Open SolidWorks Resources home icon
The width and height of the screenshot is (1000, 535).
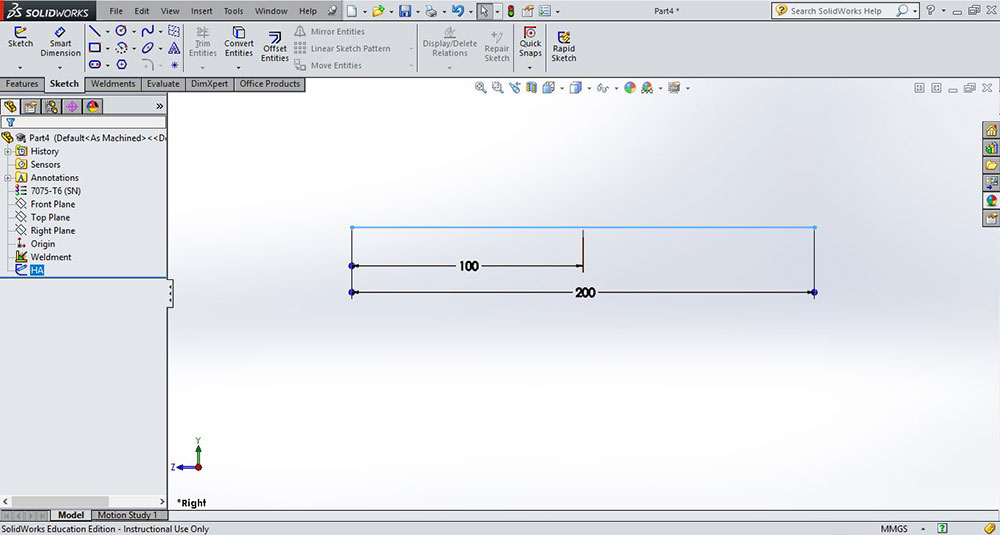click(991, 130)
